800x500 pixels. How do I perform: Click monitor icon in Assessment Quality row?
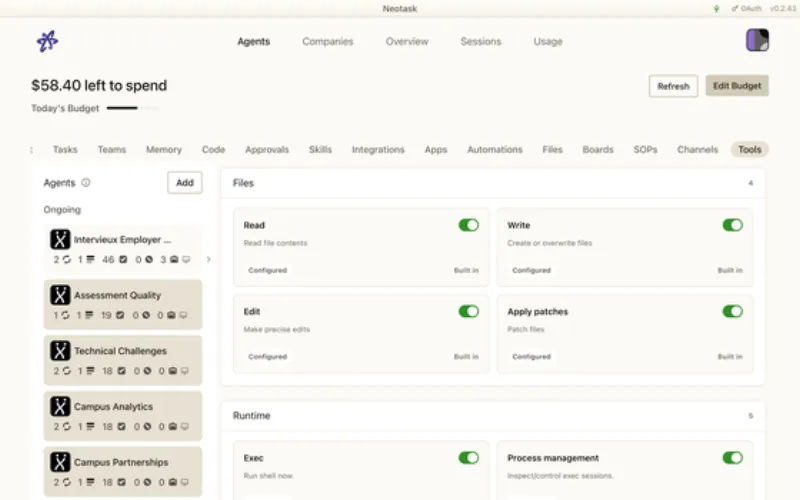(x=183, y=315)
